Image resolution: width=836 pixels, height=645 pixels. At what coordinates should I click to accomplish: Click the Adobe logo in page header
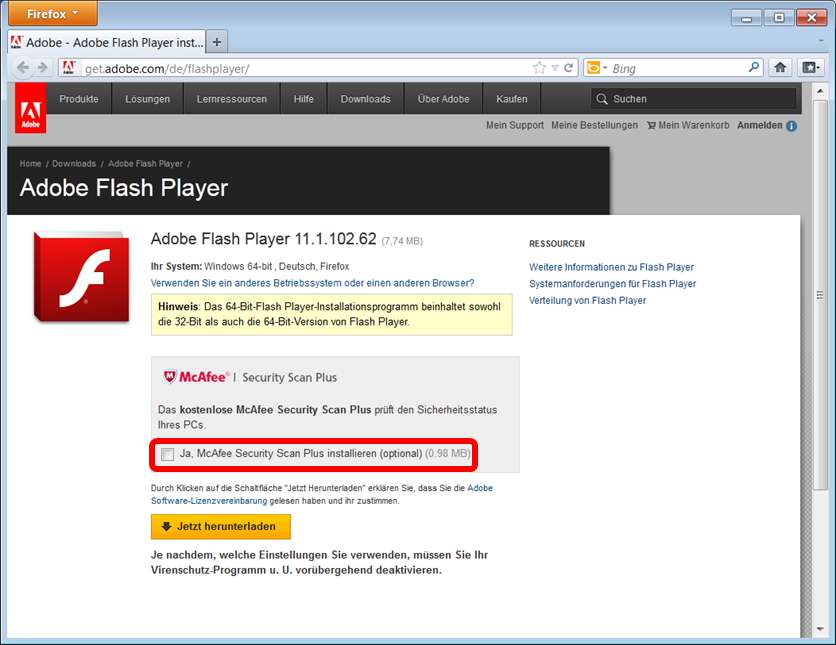point(30,108)
